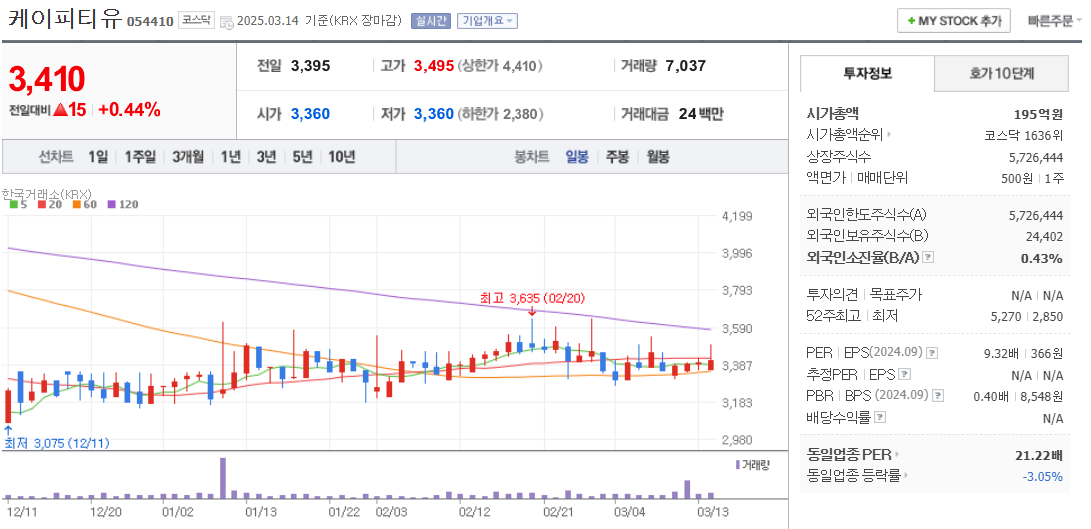
Task: Click the 거래량 value 7,037
Action: [x=685, y=66]
